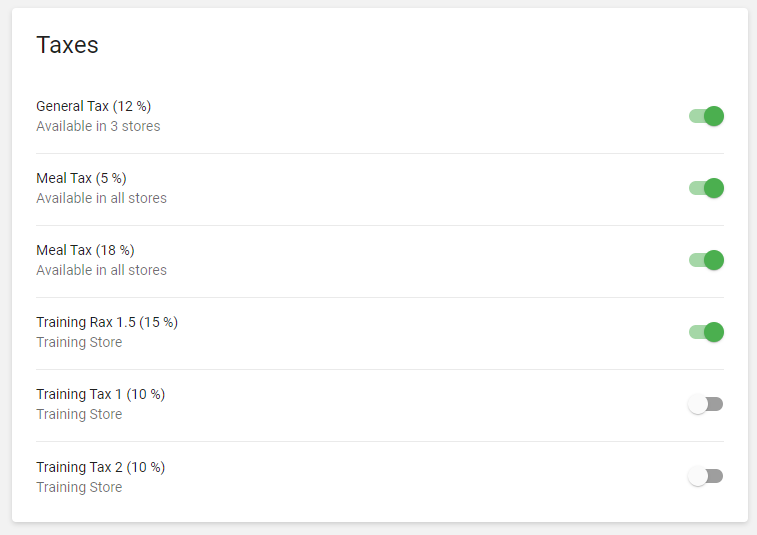Click 'Training Store' under Training Rax 1.5
757x535 pixels.
pos(79,342)
